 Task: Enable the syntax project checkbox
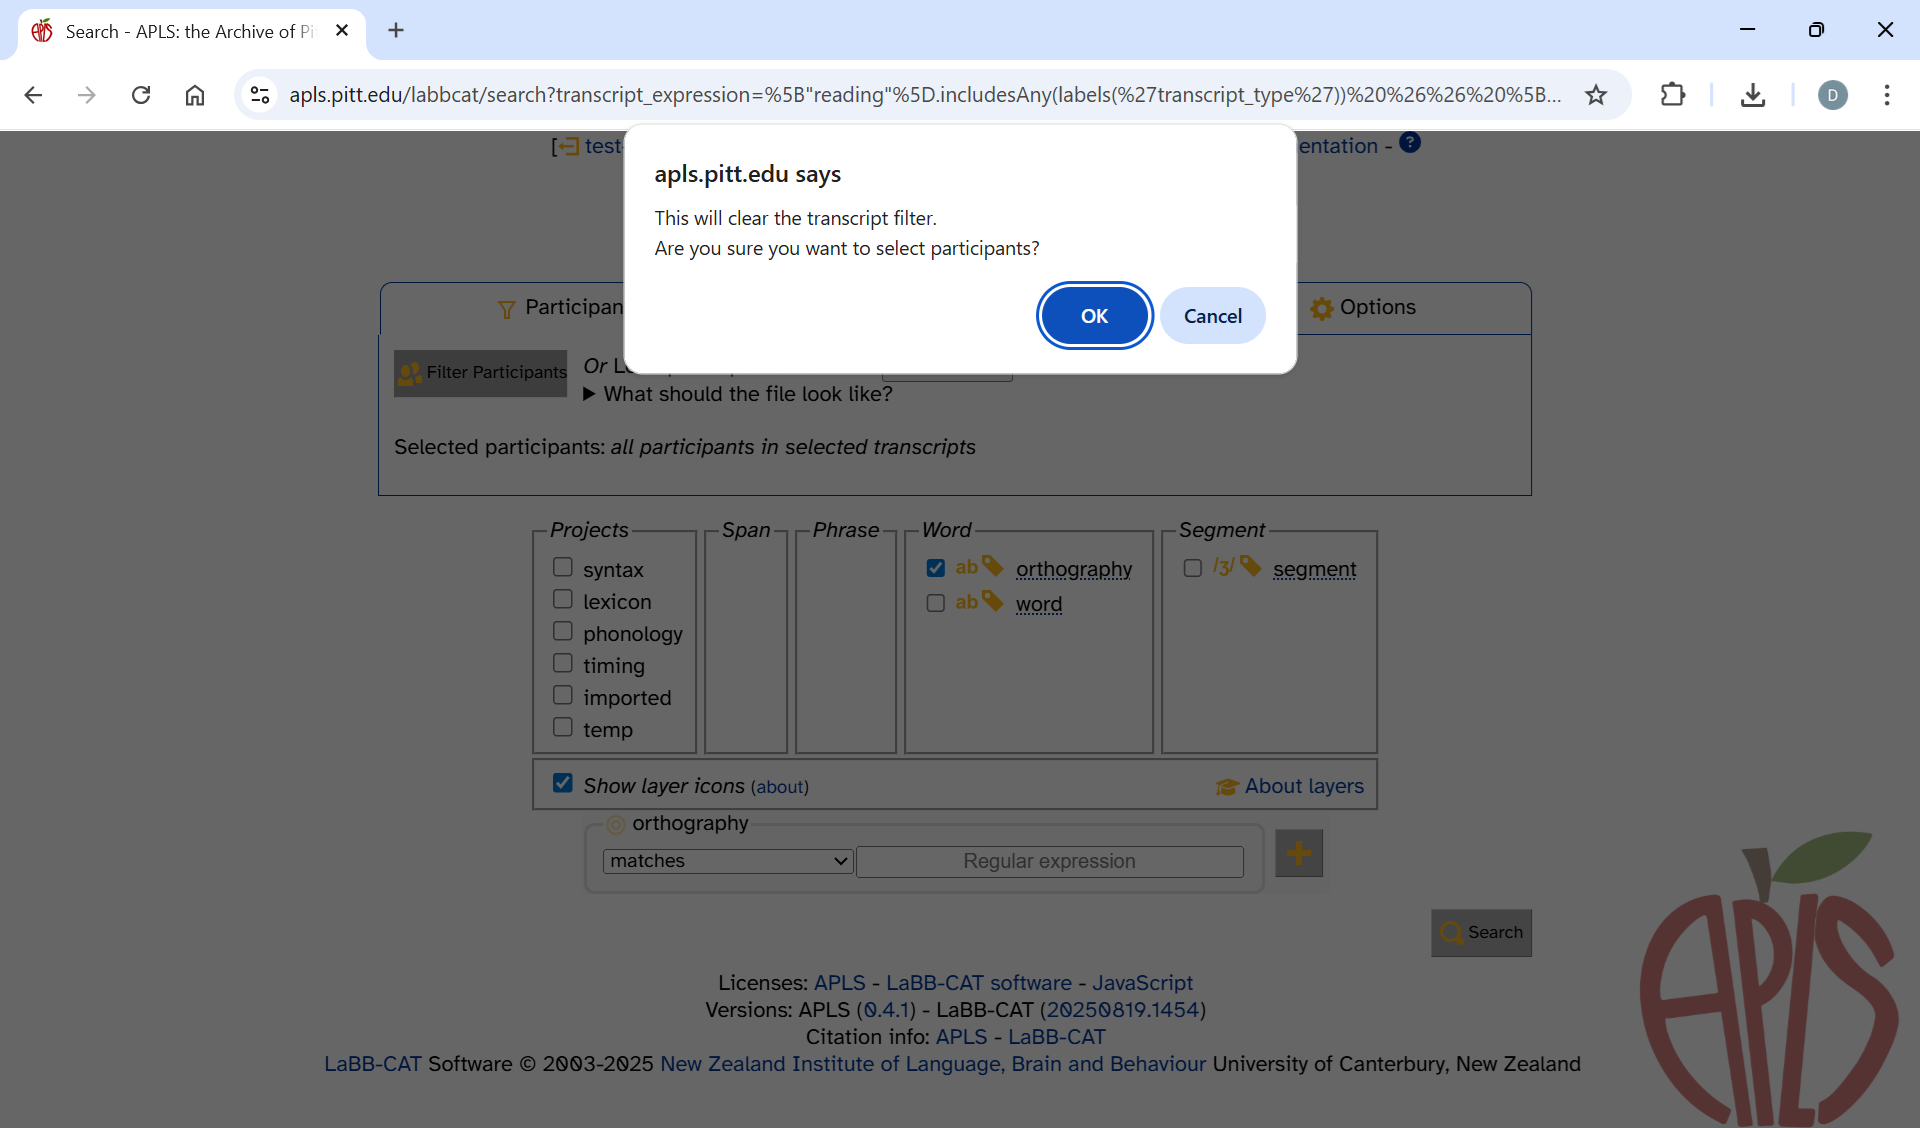563,567
